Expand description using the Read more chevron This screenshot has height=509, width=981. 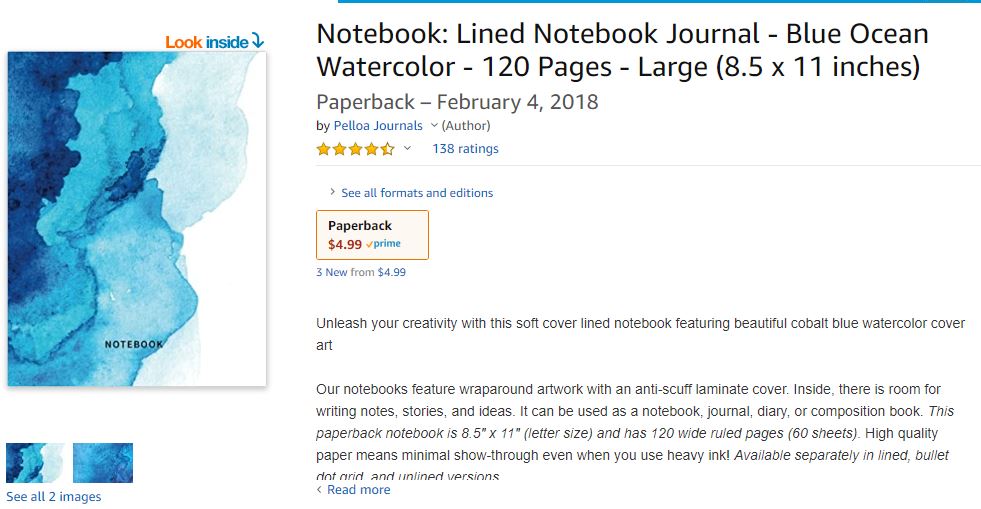tap(319, 490)
